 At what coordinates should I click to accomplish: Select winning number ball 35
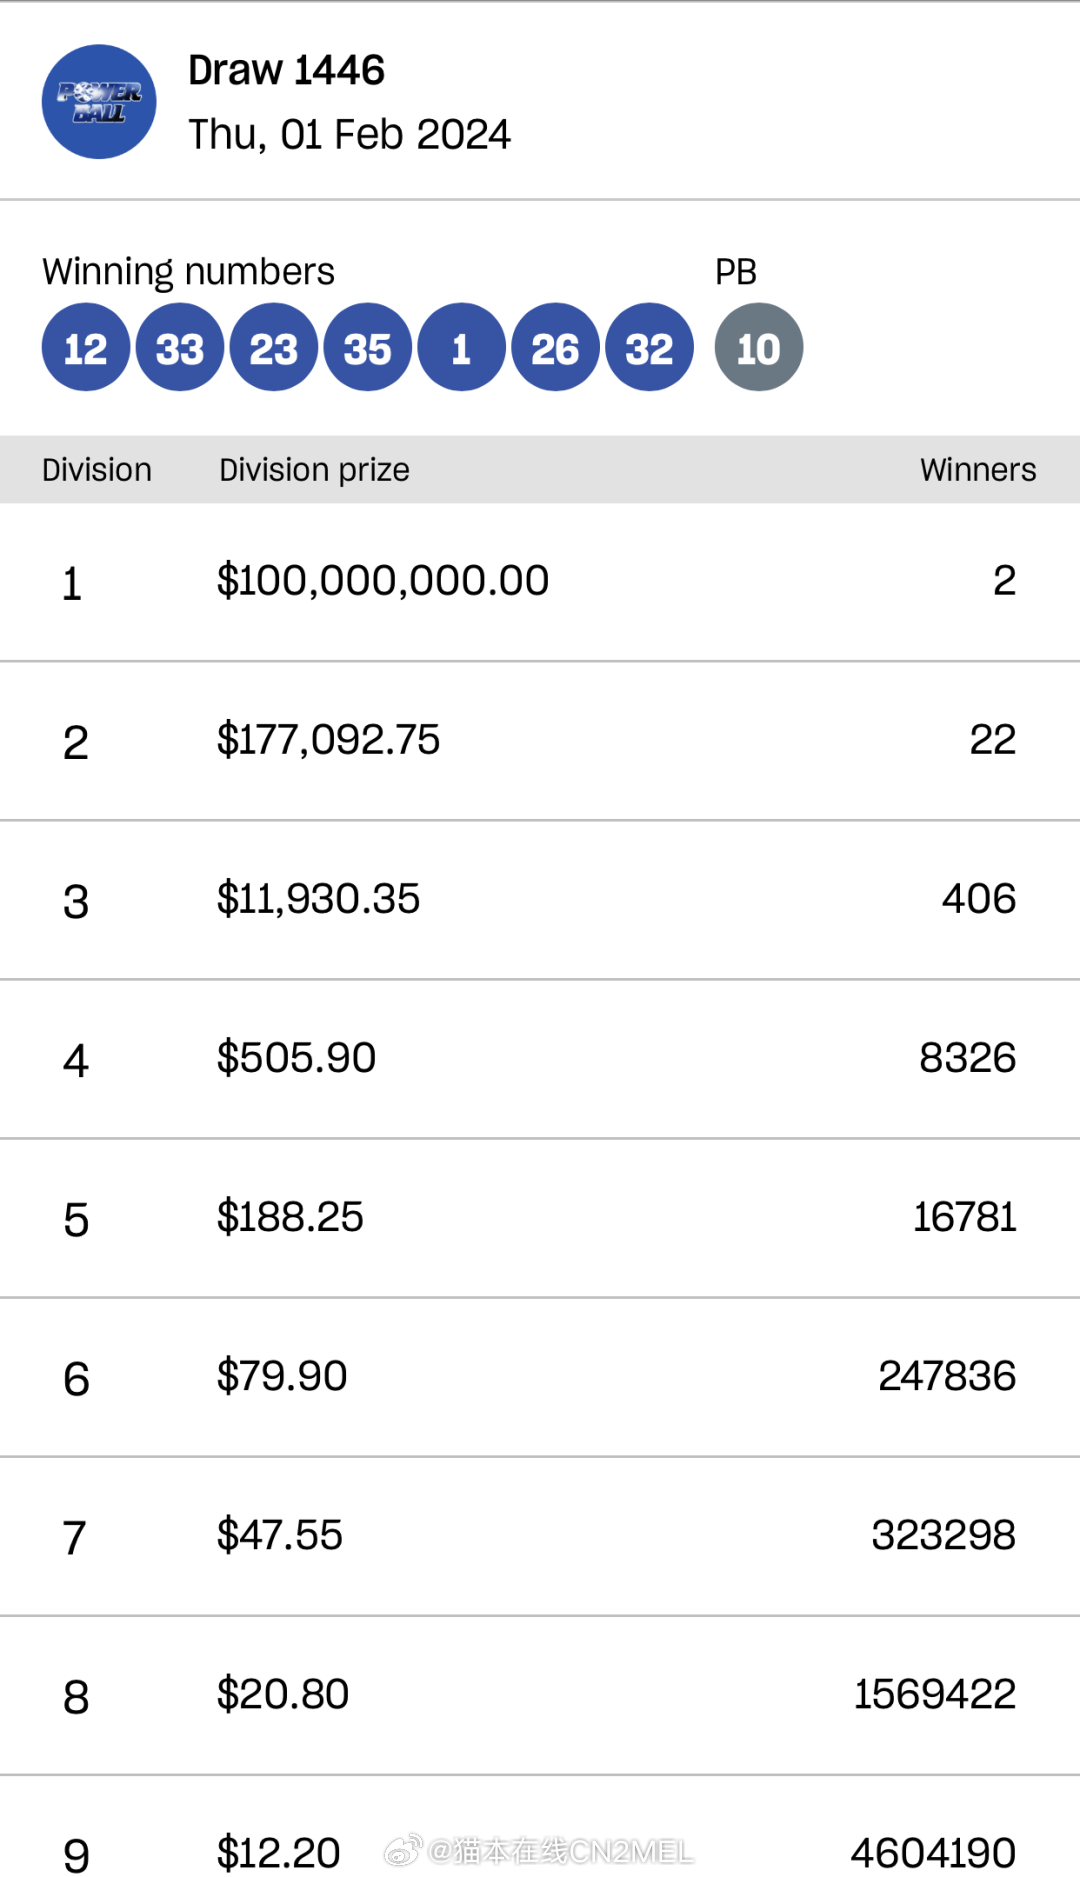click(368, 347)
